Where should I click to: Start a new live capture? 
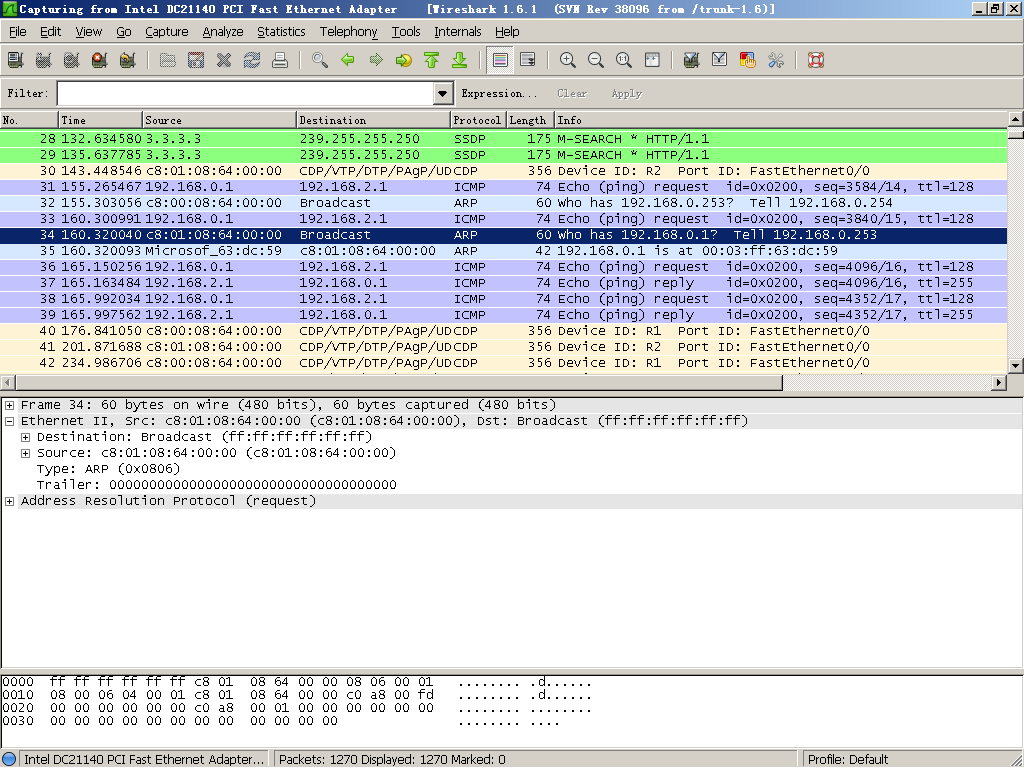(x=71, y=60)
